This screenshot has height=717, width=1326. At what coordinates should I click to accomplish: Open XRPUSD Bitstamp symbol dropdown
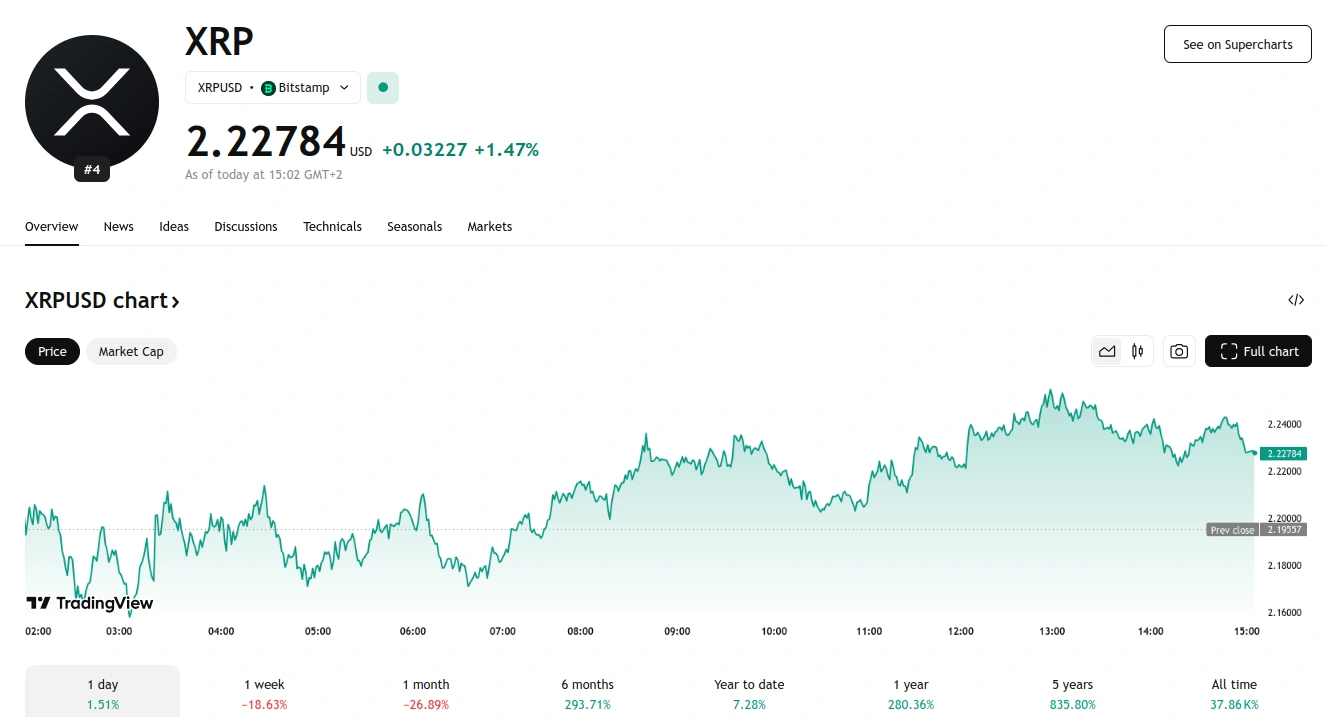[273, 88]
